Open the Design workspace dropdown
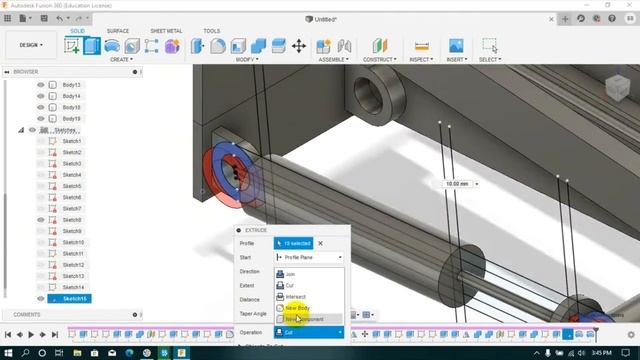The image size is (640, 360). coord(31,45)
